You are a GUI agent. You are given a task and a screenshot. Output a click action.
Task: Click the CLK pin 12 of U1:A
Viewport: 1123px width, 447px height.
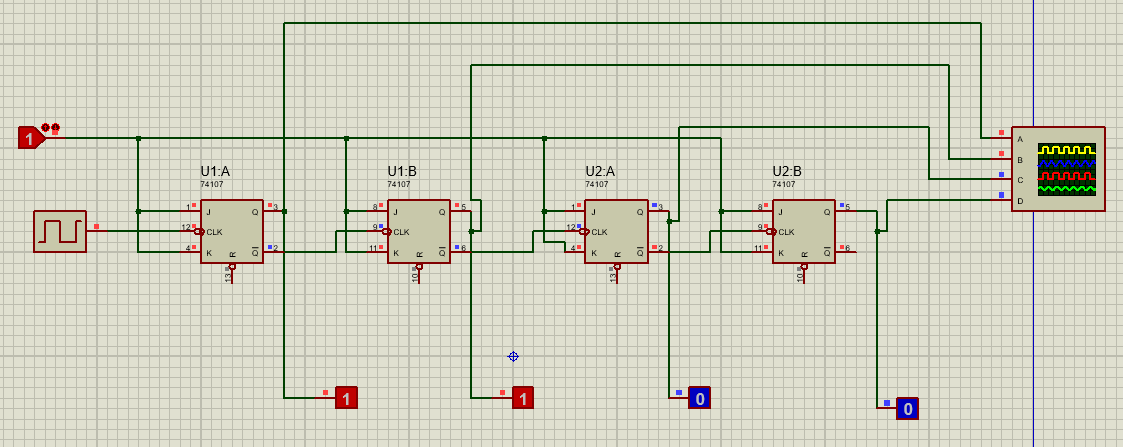pyautogui.click(x=191, y=231)
